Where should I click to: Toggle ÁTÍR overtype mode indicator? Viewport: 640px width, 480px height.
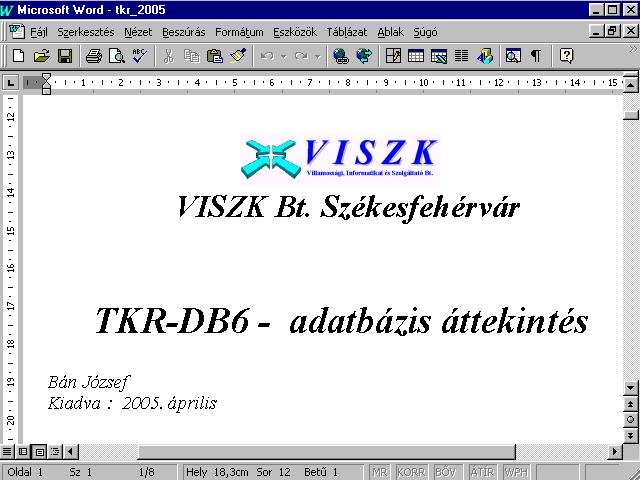coord(482,472)
